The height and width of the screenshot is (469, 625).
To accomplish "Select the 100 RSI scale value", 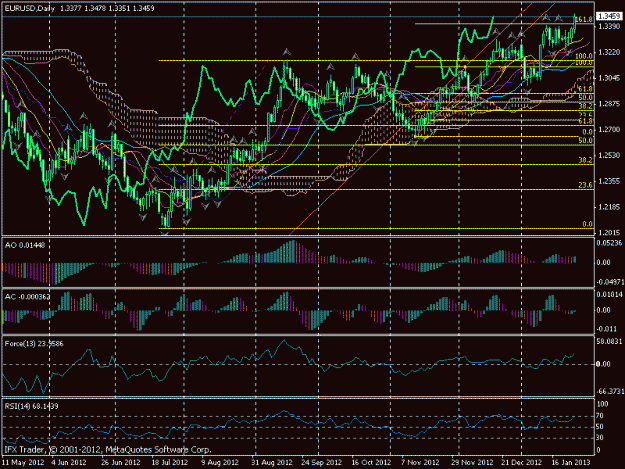I will tap(603, 404).
